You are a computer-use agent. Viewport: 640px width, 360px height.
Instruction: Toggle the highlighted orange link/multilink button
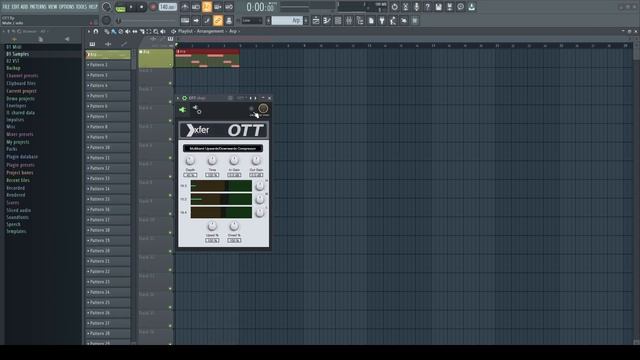click(218, 20)
